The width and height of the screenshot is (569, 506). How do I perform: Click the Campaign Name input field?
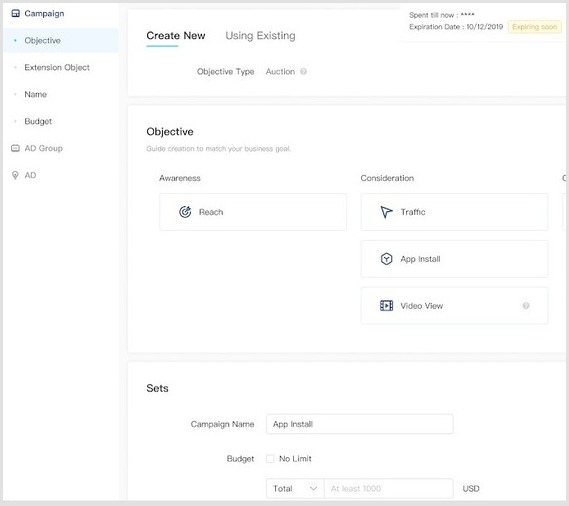click(x=360, y=424)
